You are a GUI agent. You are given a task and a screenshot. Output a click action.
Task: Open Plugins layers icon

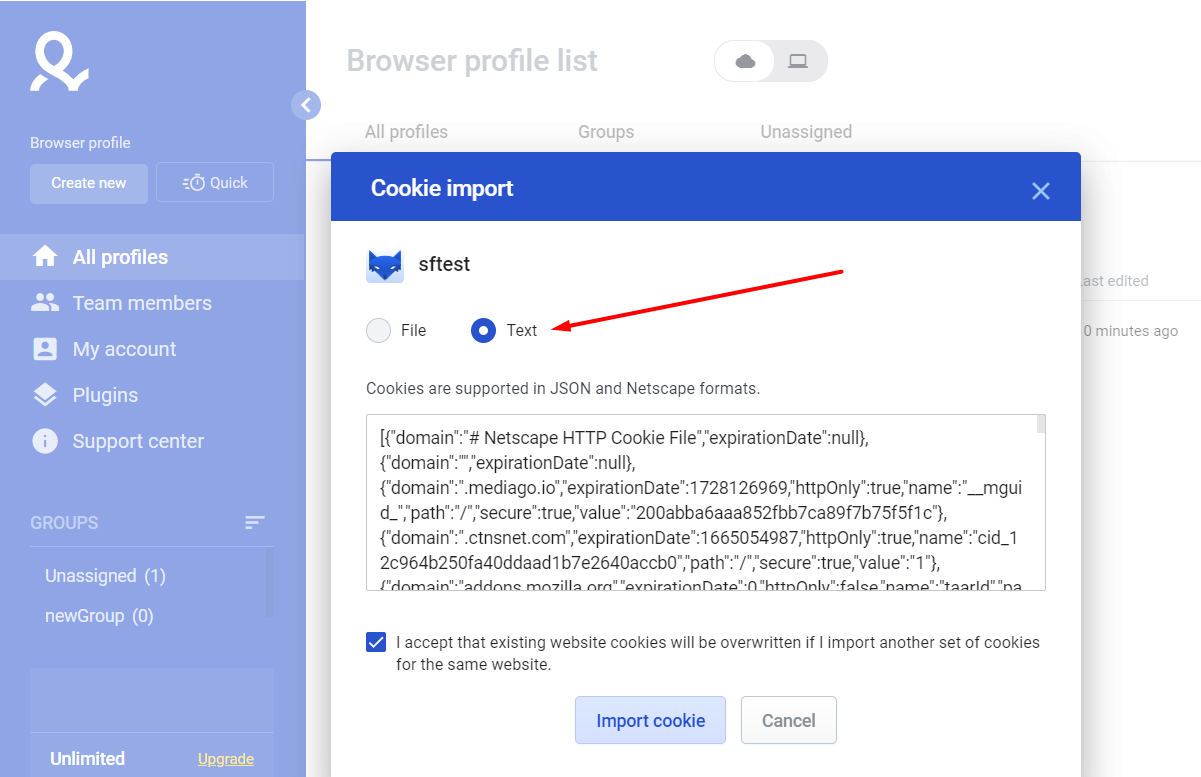click(x=45, y=395)
